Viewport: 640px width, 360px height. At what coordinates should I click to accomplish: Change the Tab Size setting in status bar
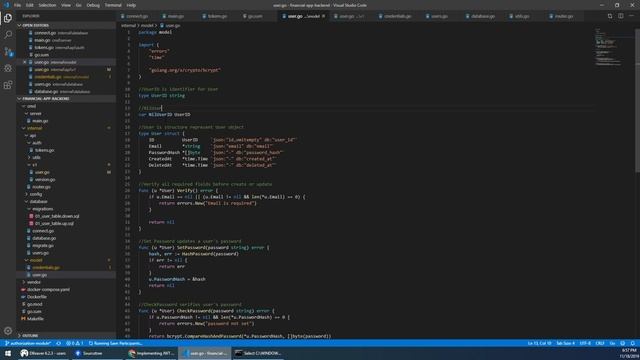click(566, 343)
